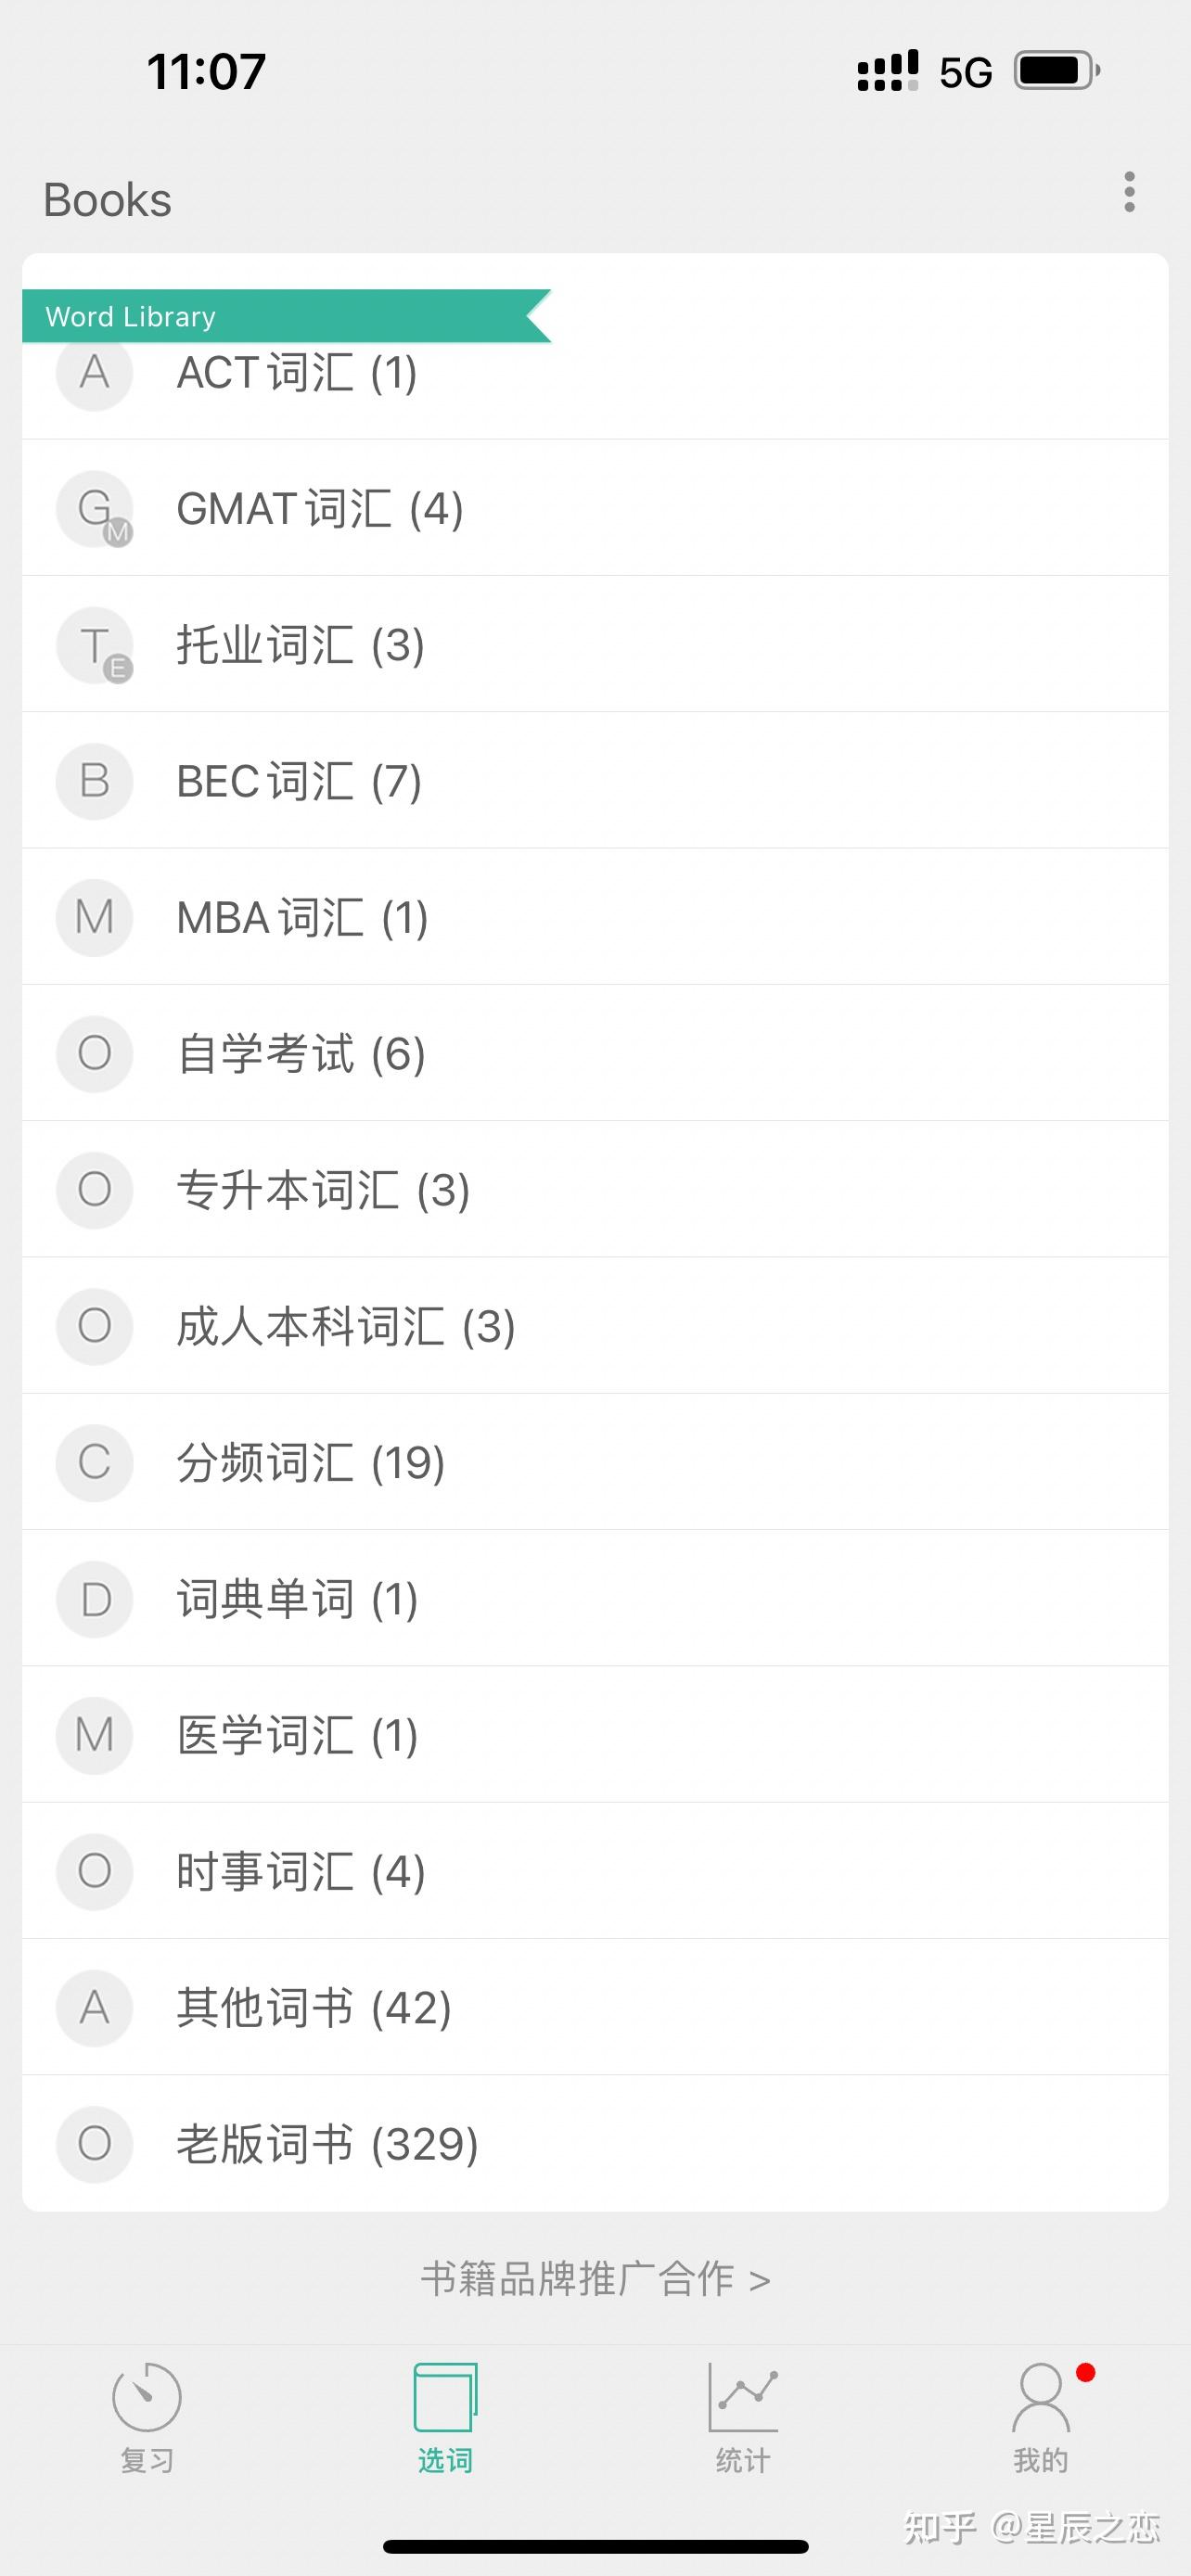
Task: Expand the 分频词汇 (19) category
Action: pyautogui.click(x=595, y=1462)
